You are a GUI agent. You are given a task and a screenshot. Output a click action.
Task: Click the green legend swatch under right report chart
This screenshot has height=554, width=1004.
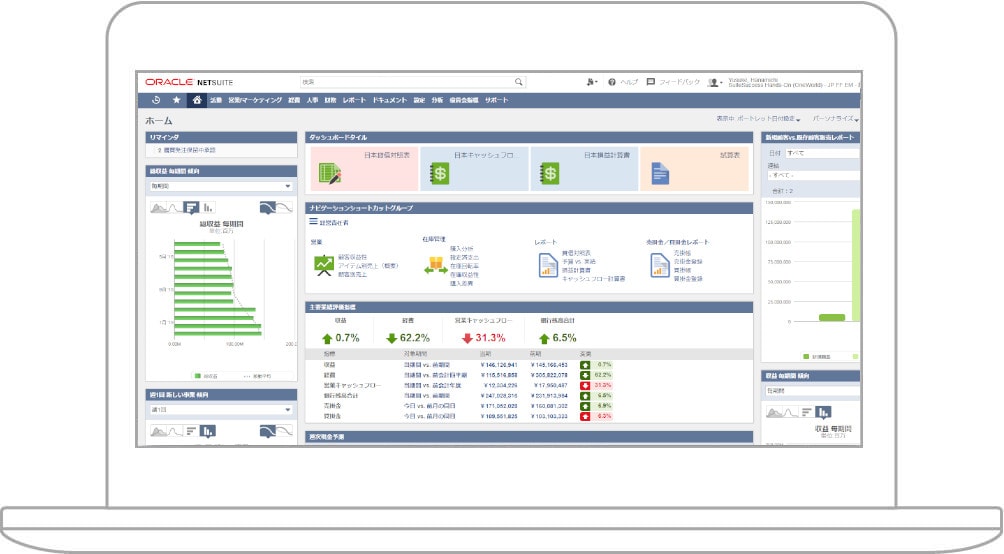point(806,356)
